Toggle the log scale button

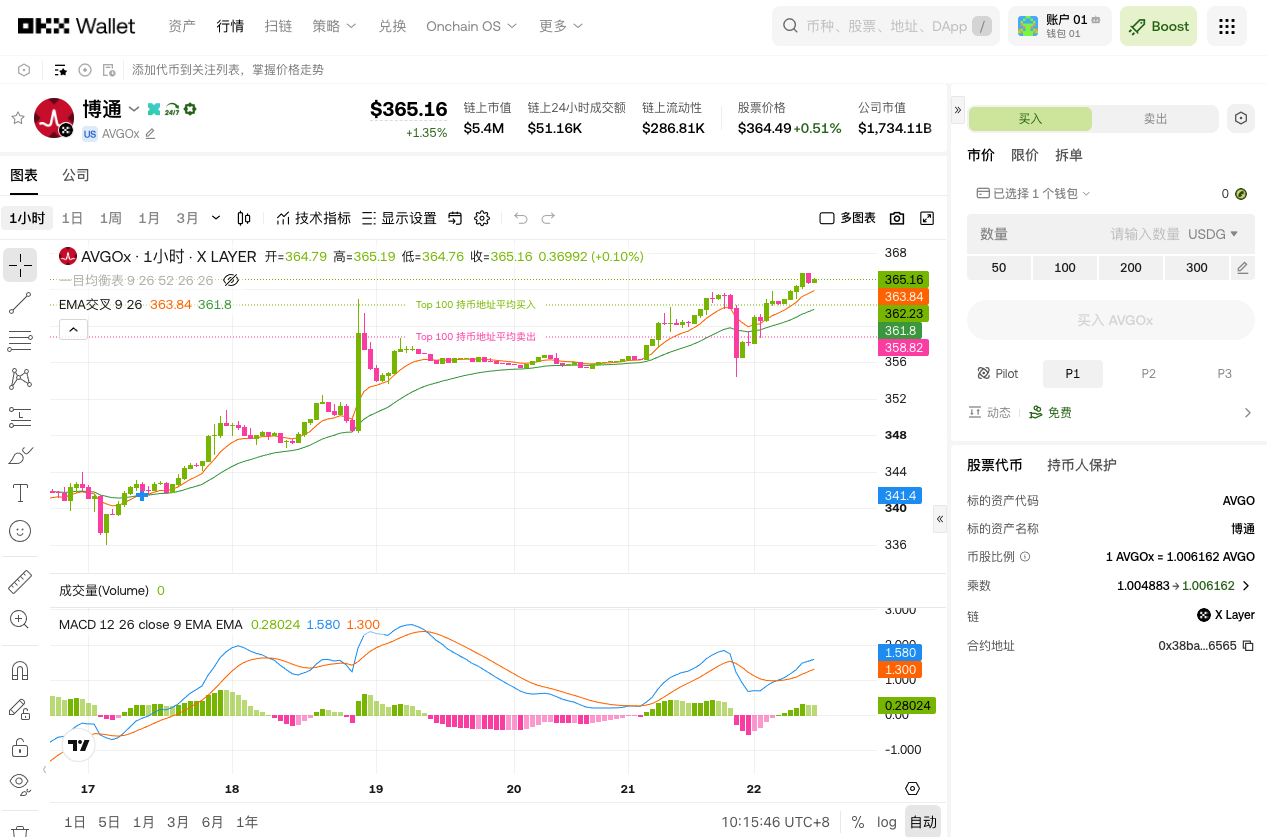tap(887, 822)
